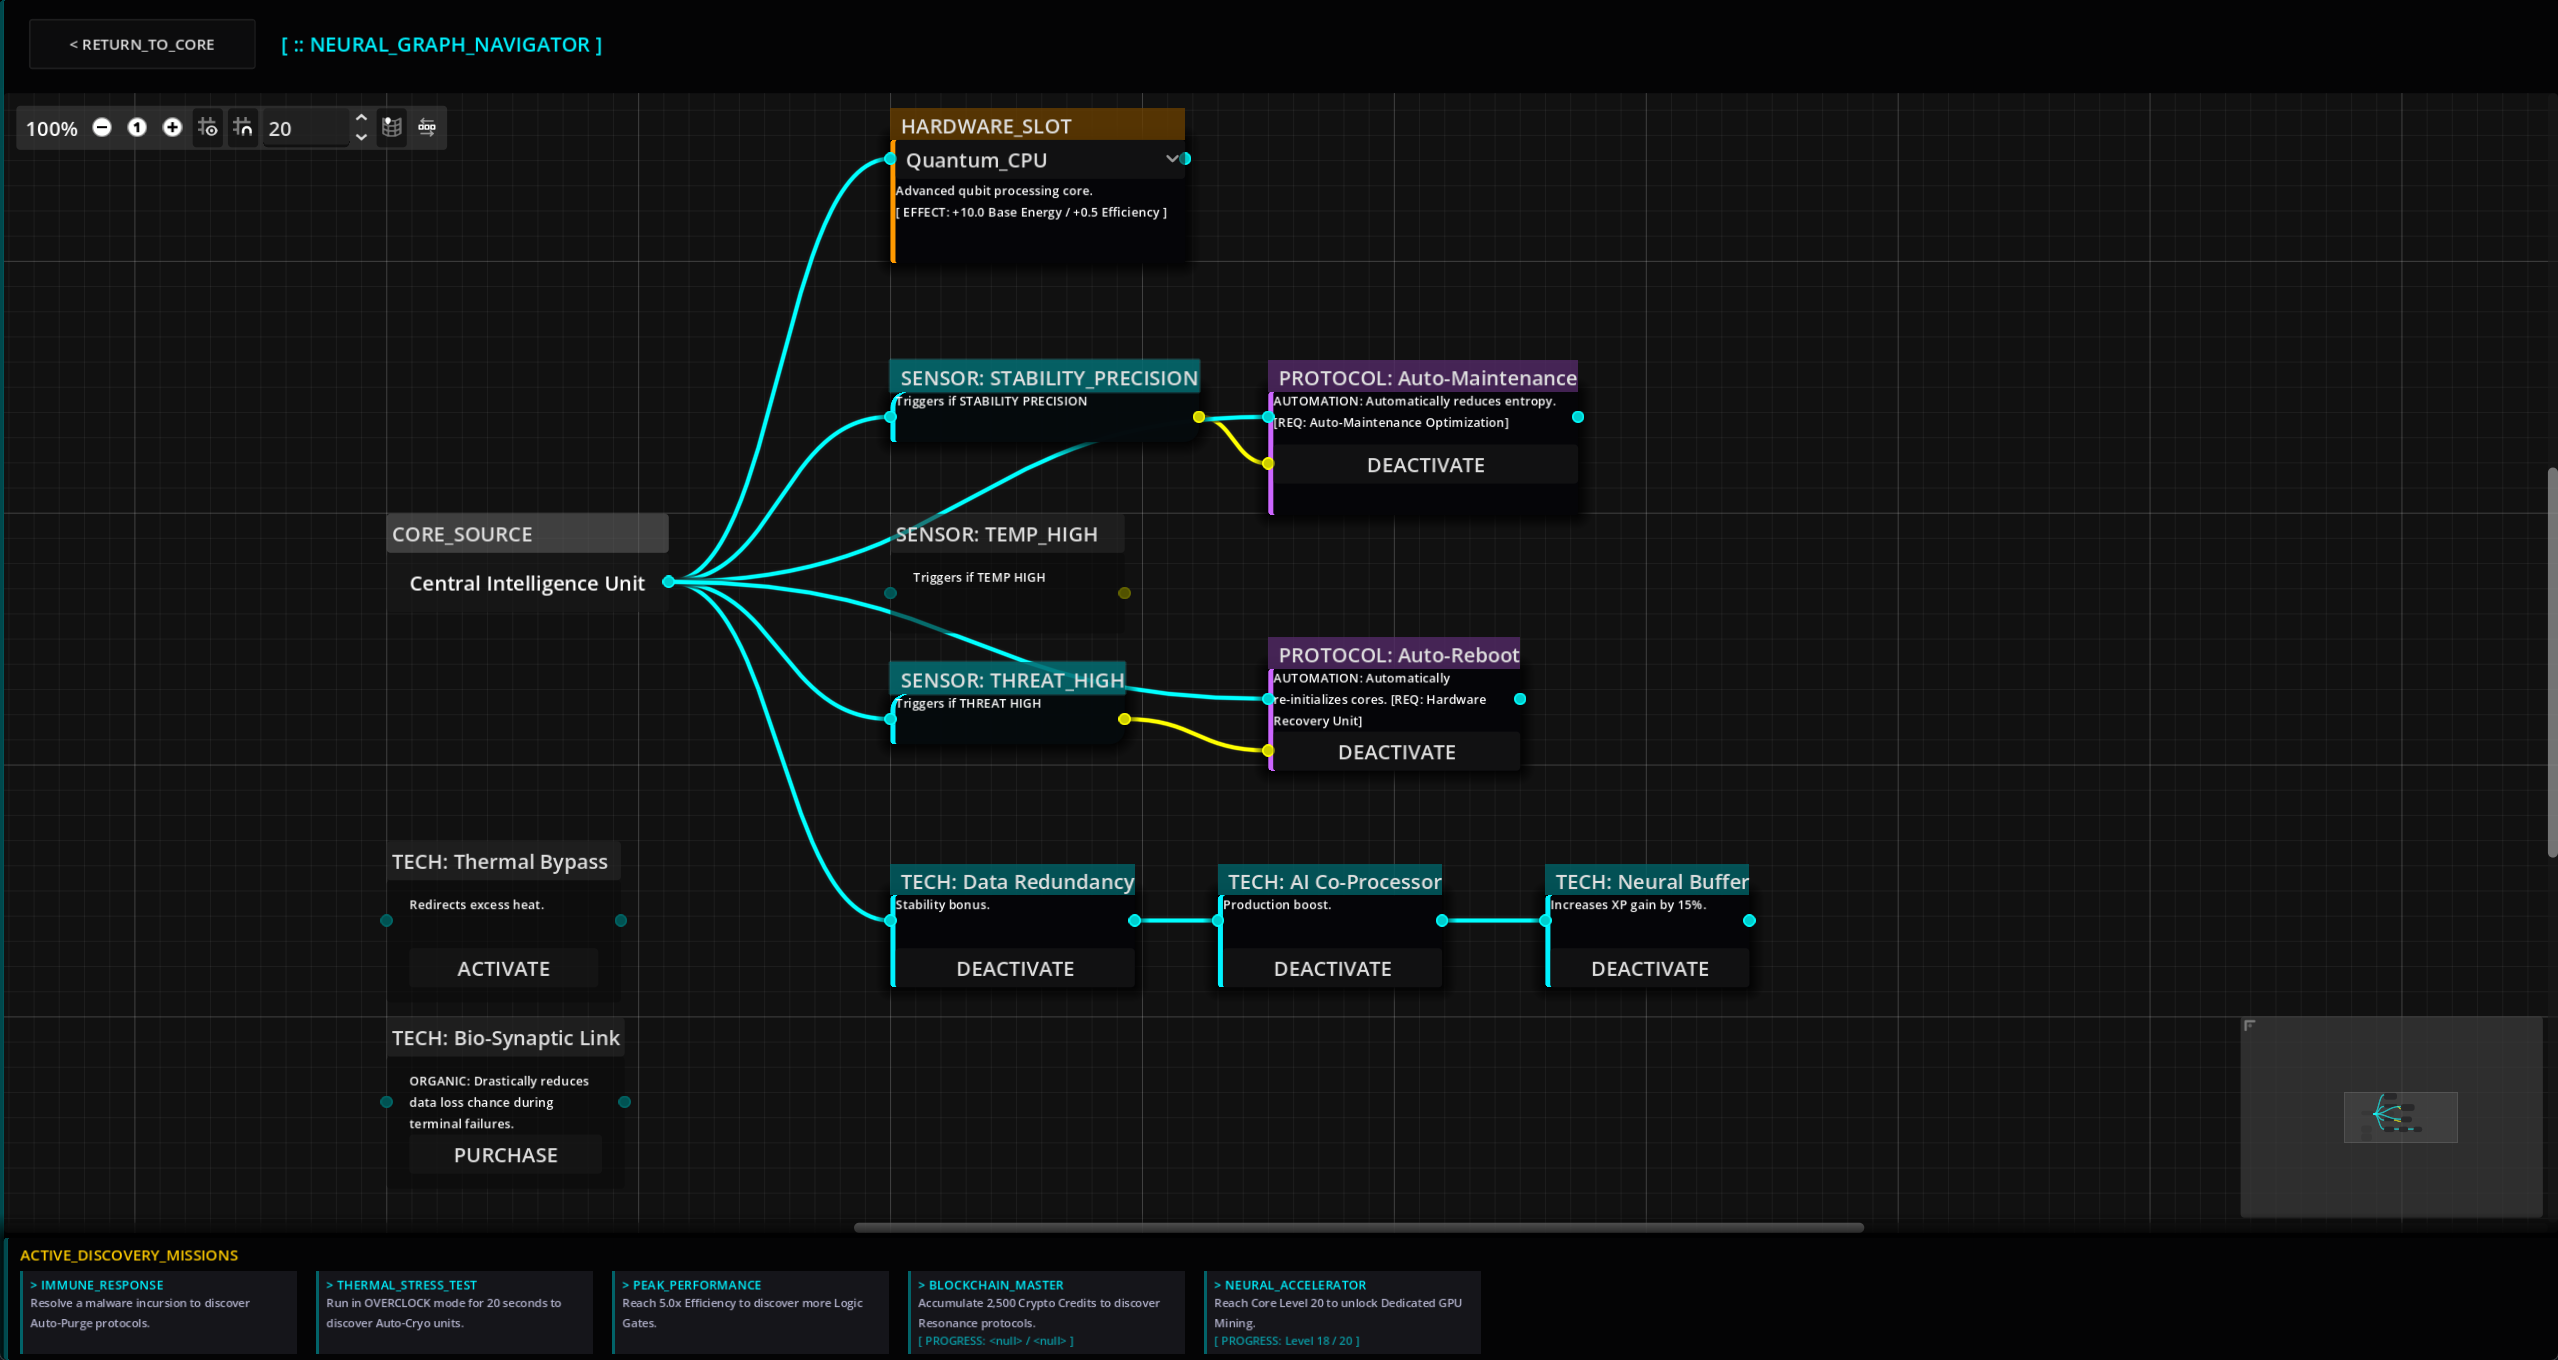Click Central Intelligence Unit output port
2558x1360 pixels.
(668, 582)
